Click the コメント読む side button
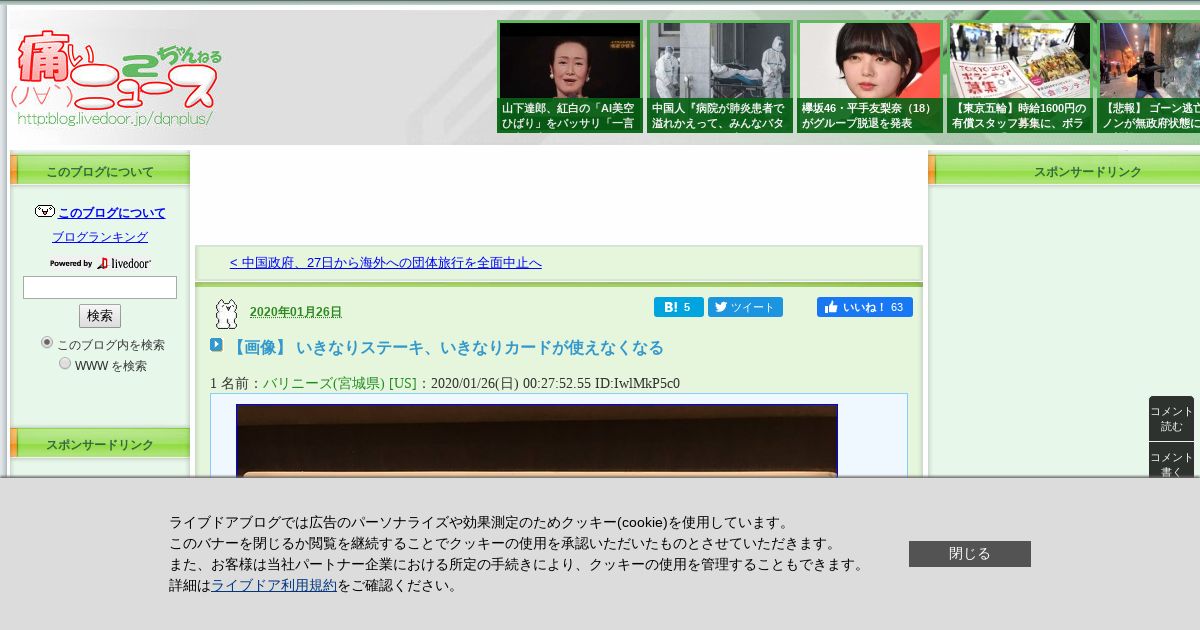1200x630 pixels. pyautogui.click(x=1171, y=419)
